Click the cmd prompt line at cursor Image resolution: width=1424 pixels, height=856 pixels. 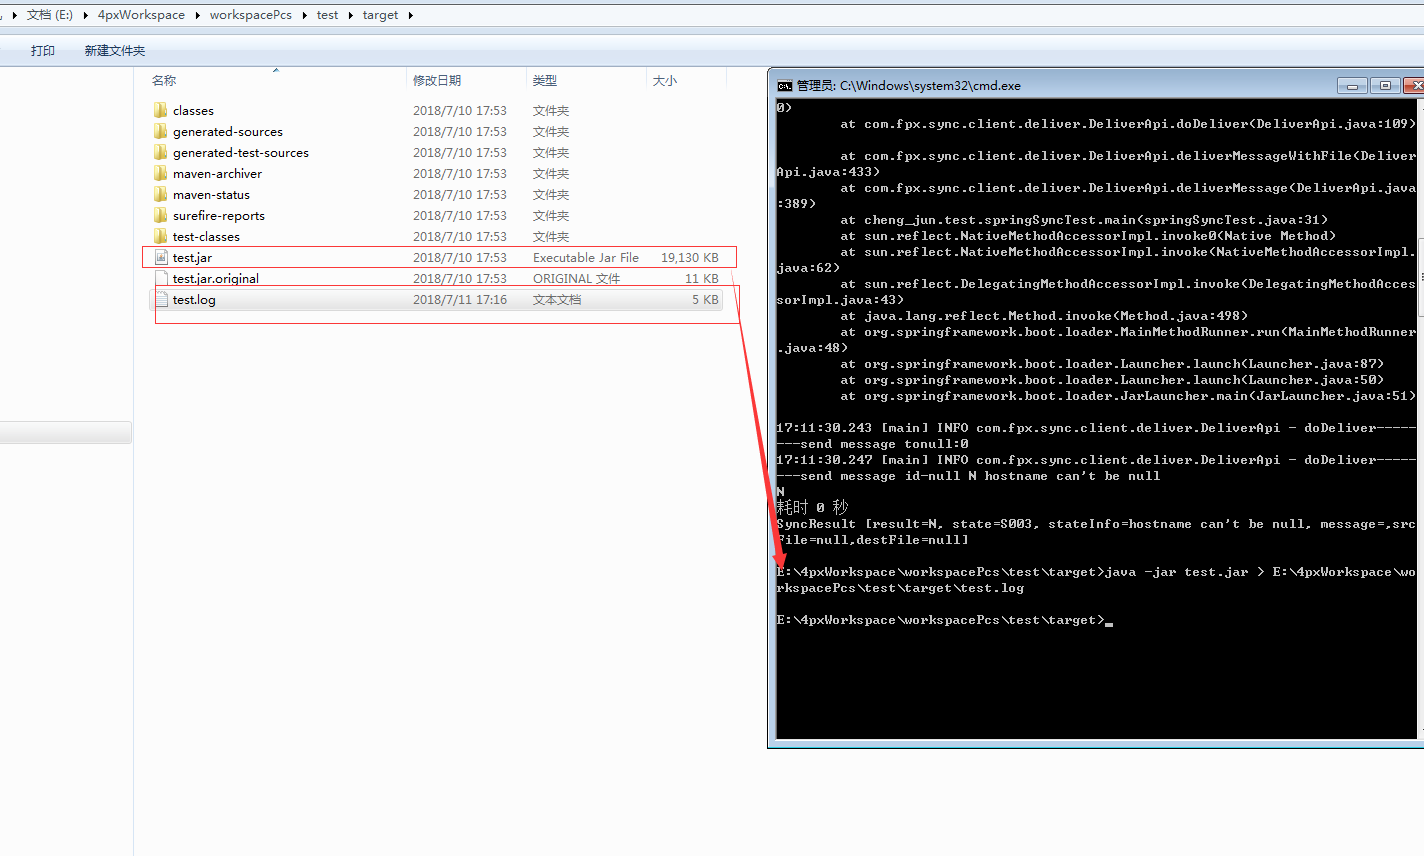945,621
